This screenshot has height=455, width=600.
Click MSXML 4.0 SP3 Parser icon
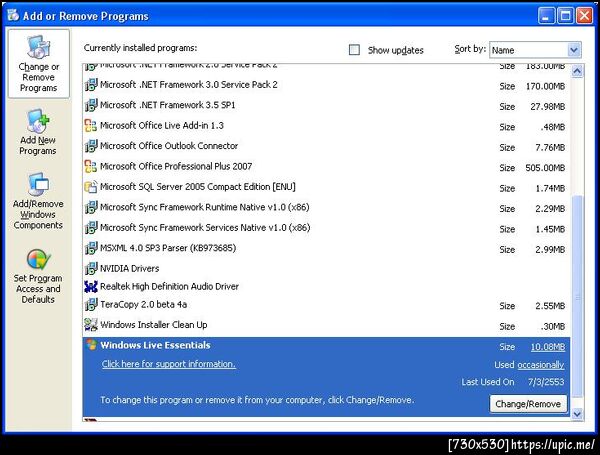click(x=91, y=248)
